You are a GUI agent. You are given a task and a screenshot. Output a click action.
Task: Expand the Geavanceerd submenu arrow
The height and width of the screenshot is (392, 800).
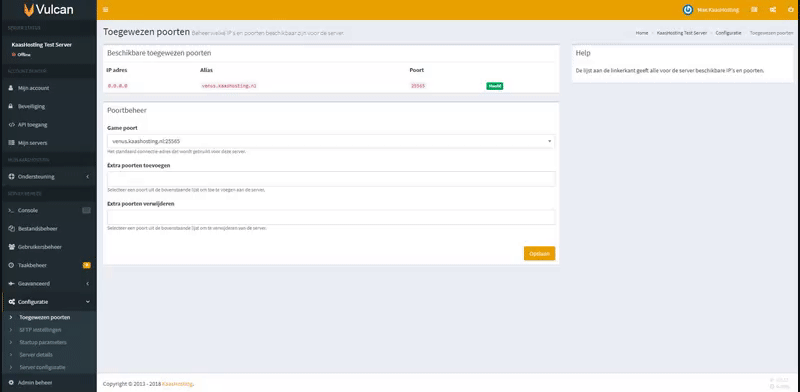tap(87, 283)
